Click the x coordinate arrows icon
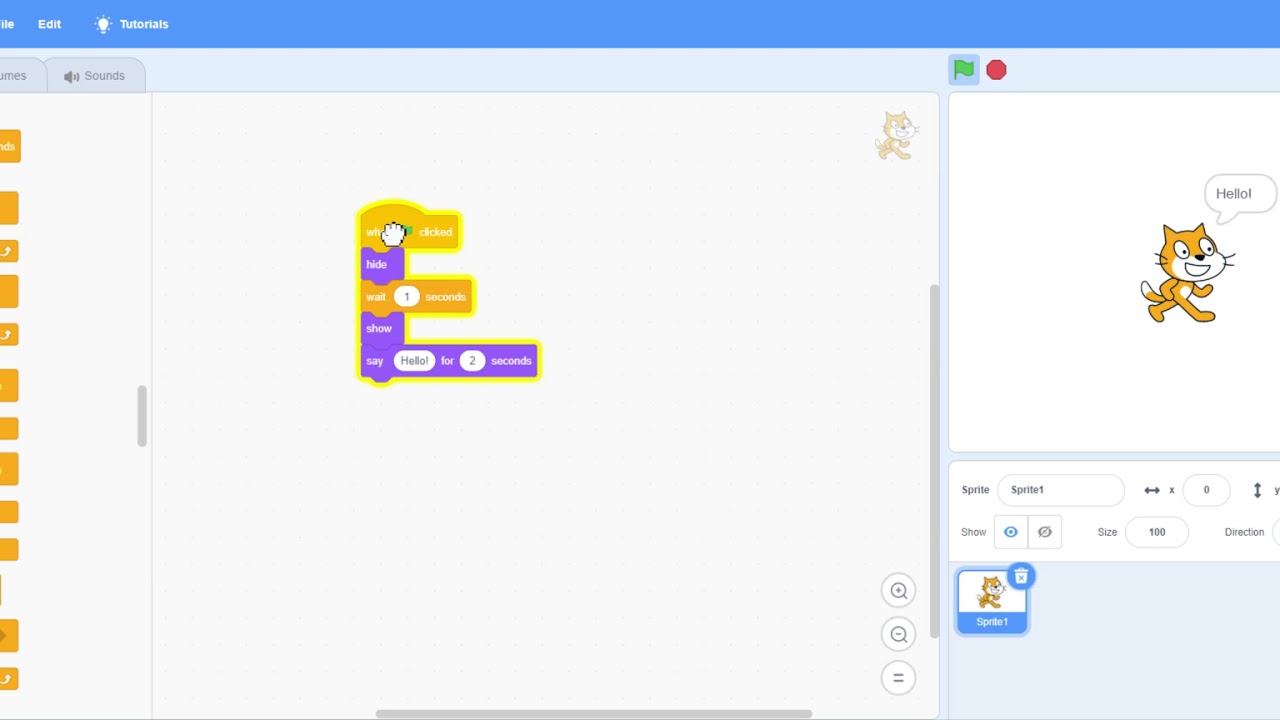The image size is (1280, 720). pyautogui.click(x=1152, y=490)
